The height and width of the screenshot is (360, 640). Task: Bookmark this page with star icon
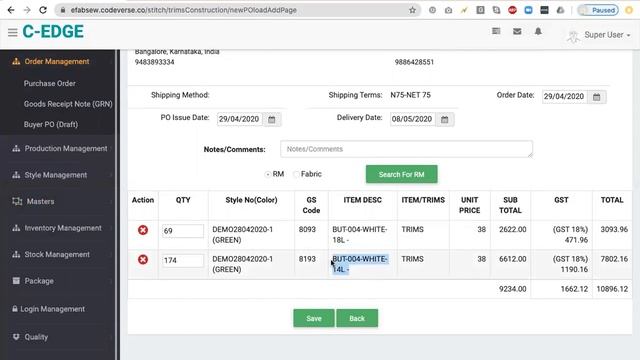click(x=412, y=10)
